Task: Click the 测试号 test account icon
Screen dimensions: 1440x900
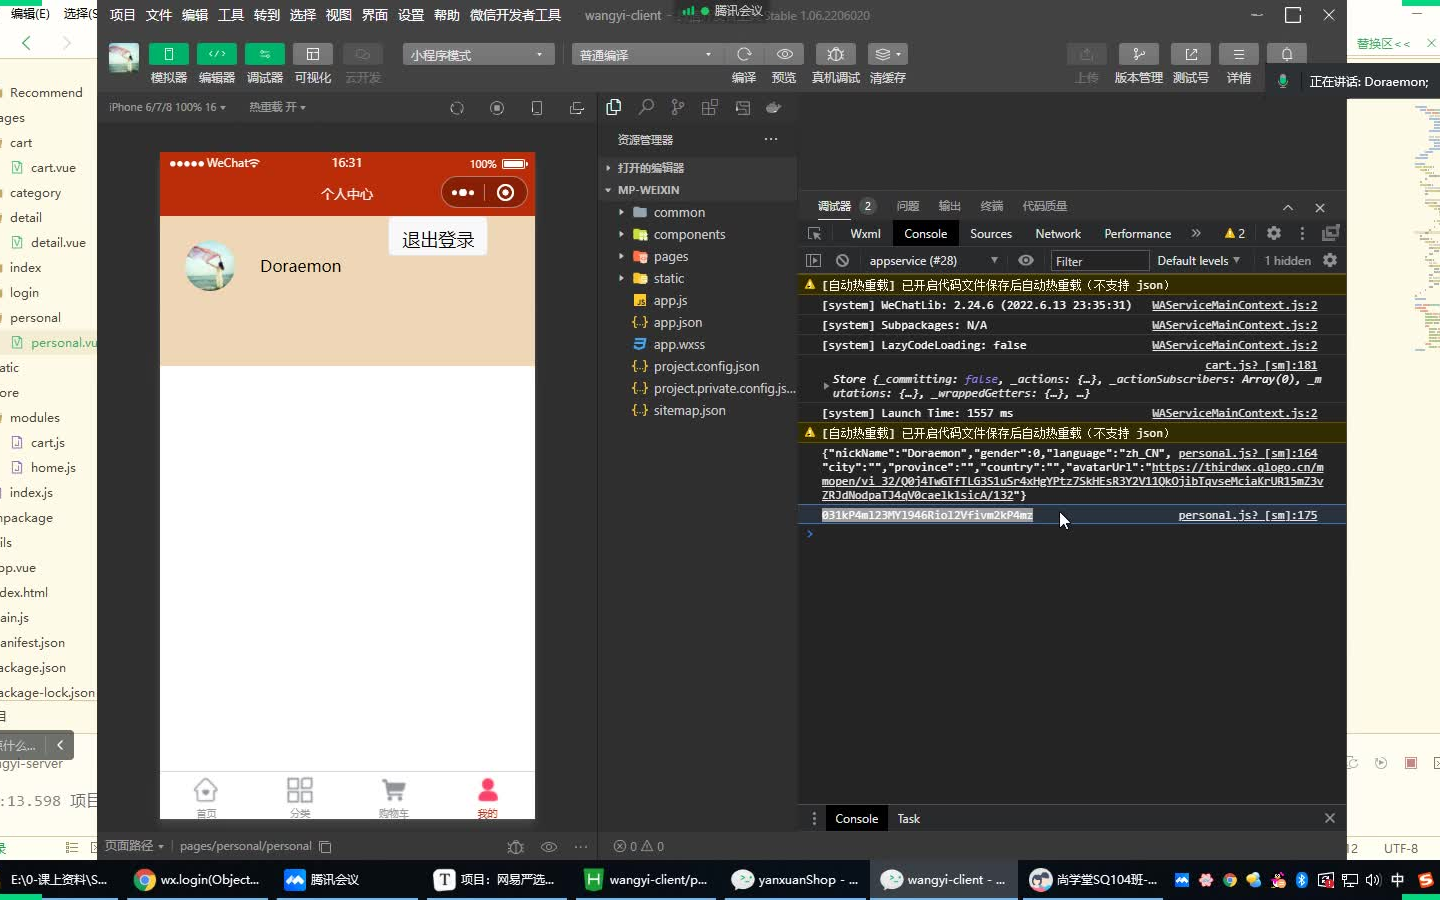Action: [1191, 54]
